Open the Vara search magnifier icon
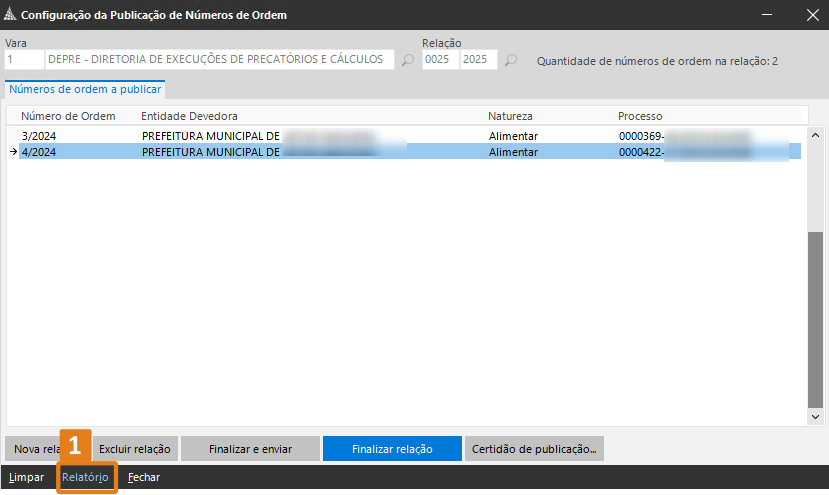This screenshot has height=495, width=829. (408, 60)
